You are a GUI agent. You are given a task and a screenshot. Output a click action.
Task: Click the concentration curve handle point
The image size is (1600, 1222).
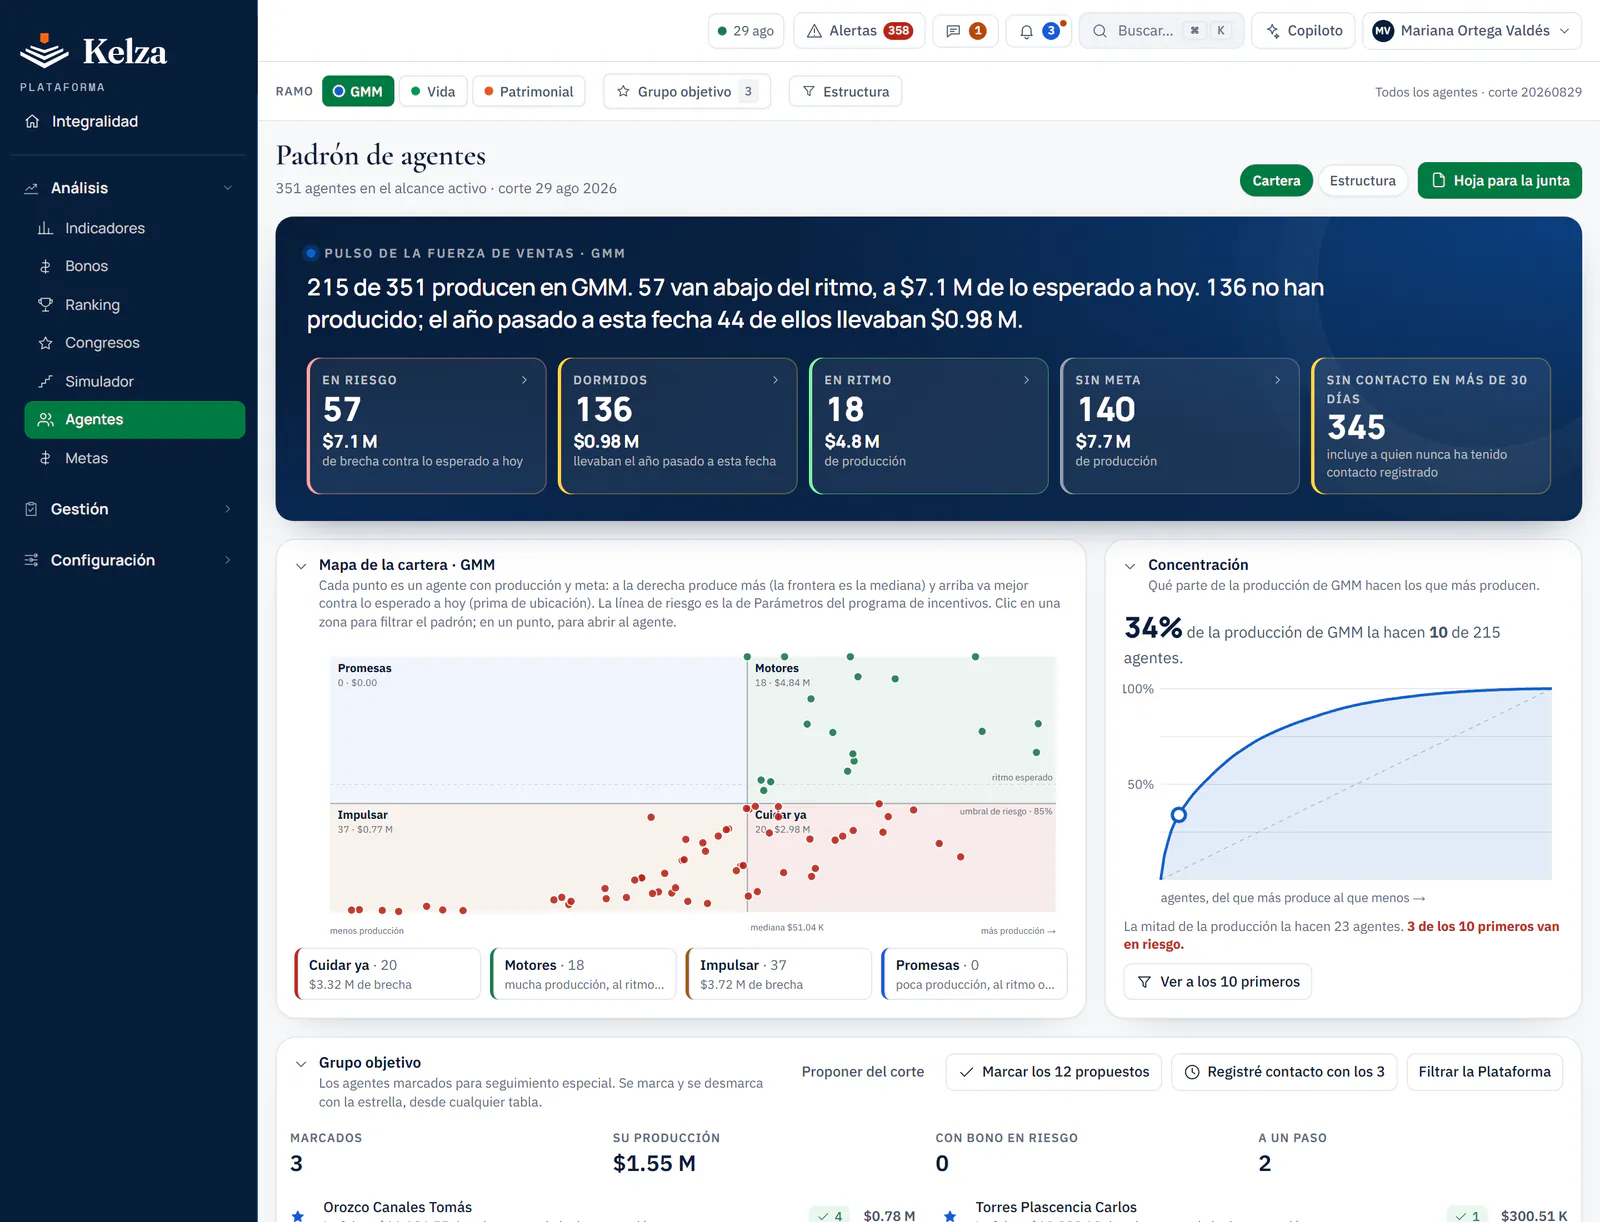point(1179,815)
